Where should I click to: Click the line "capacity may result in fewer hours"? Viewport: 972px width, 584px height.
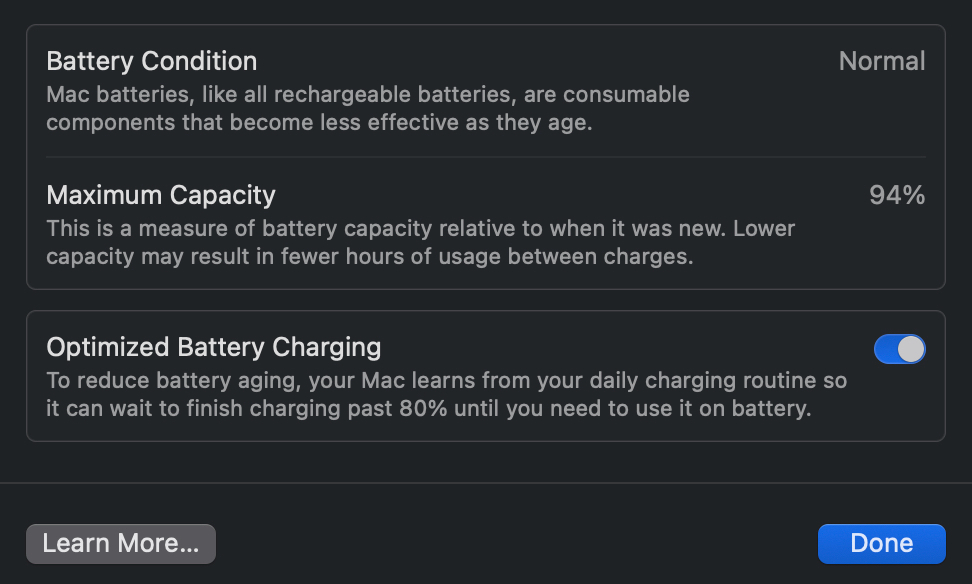coord(369,256)
